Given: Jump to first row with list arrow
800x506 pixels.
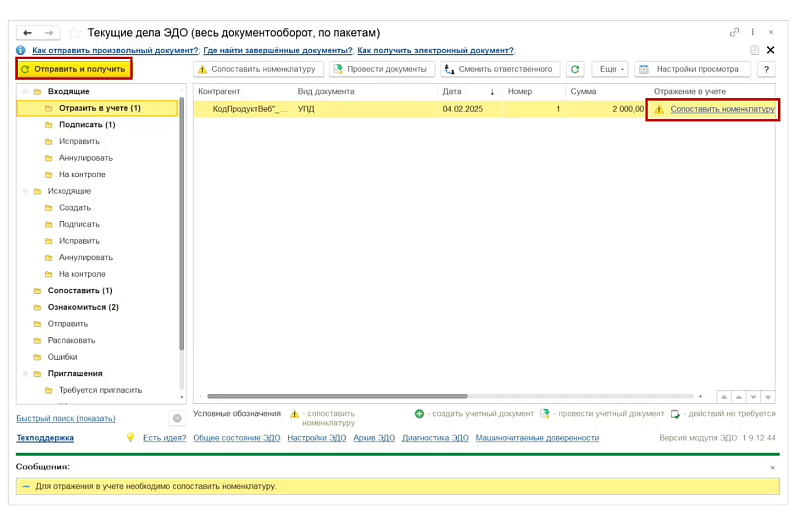Looking at the screenshot, I should pos(724,397).
